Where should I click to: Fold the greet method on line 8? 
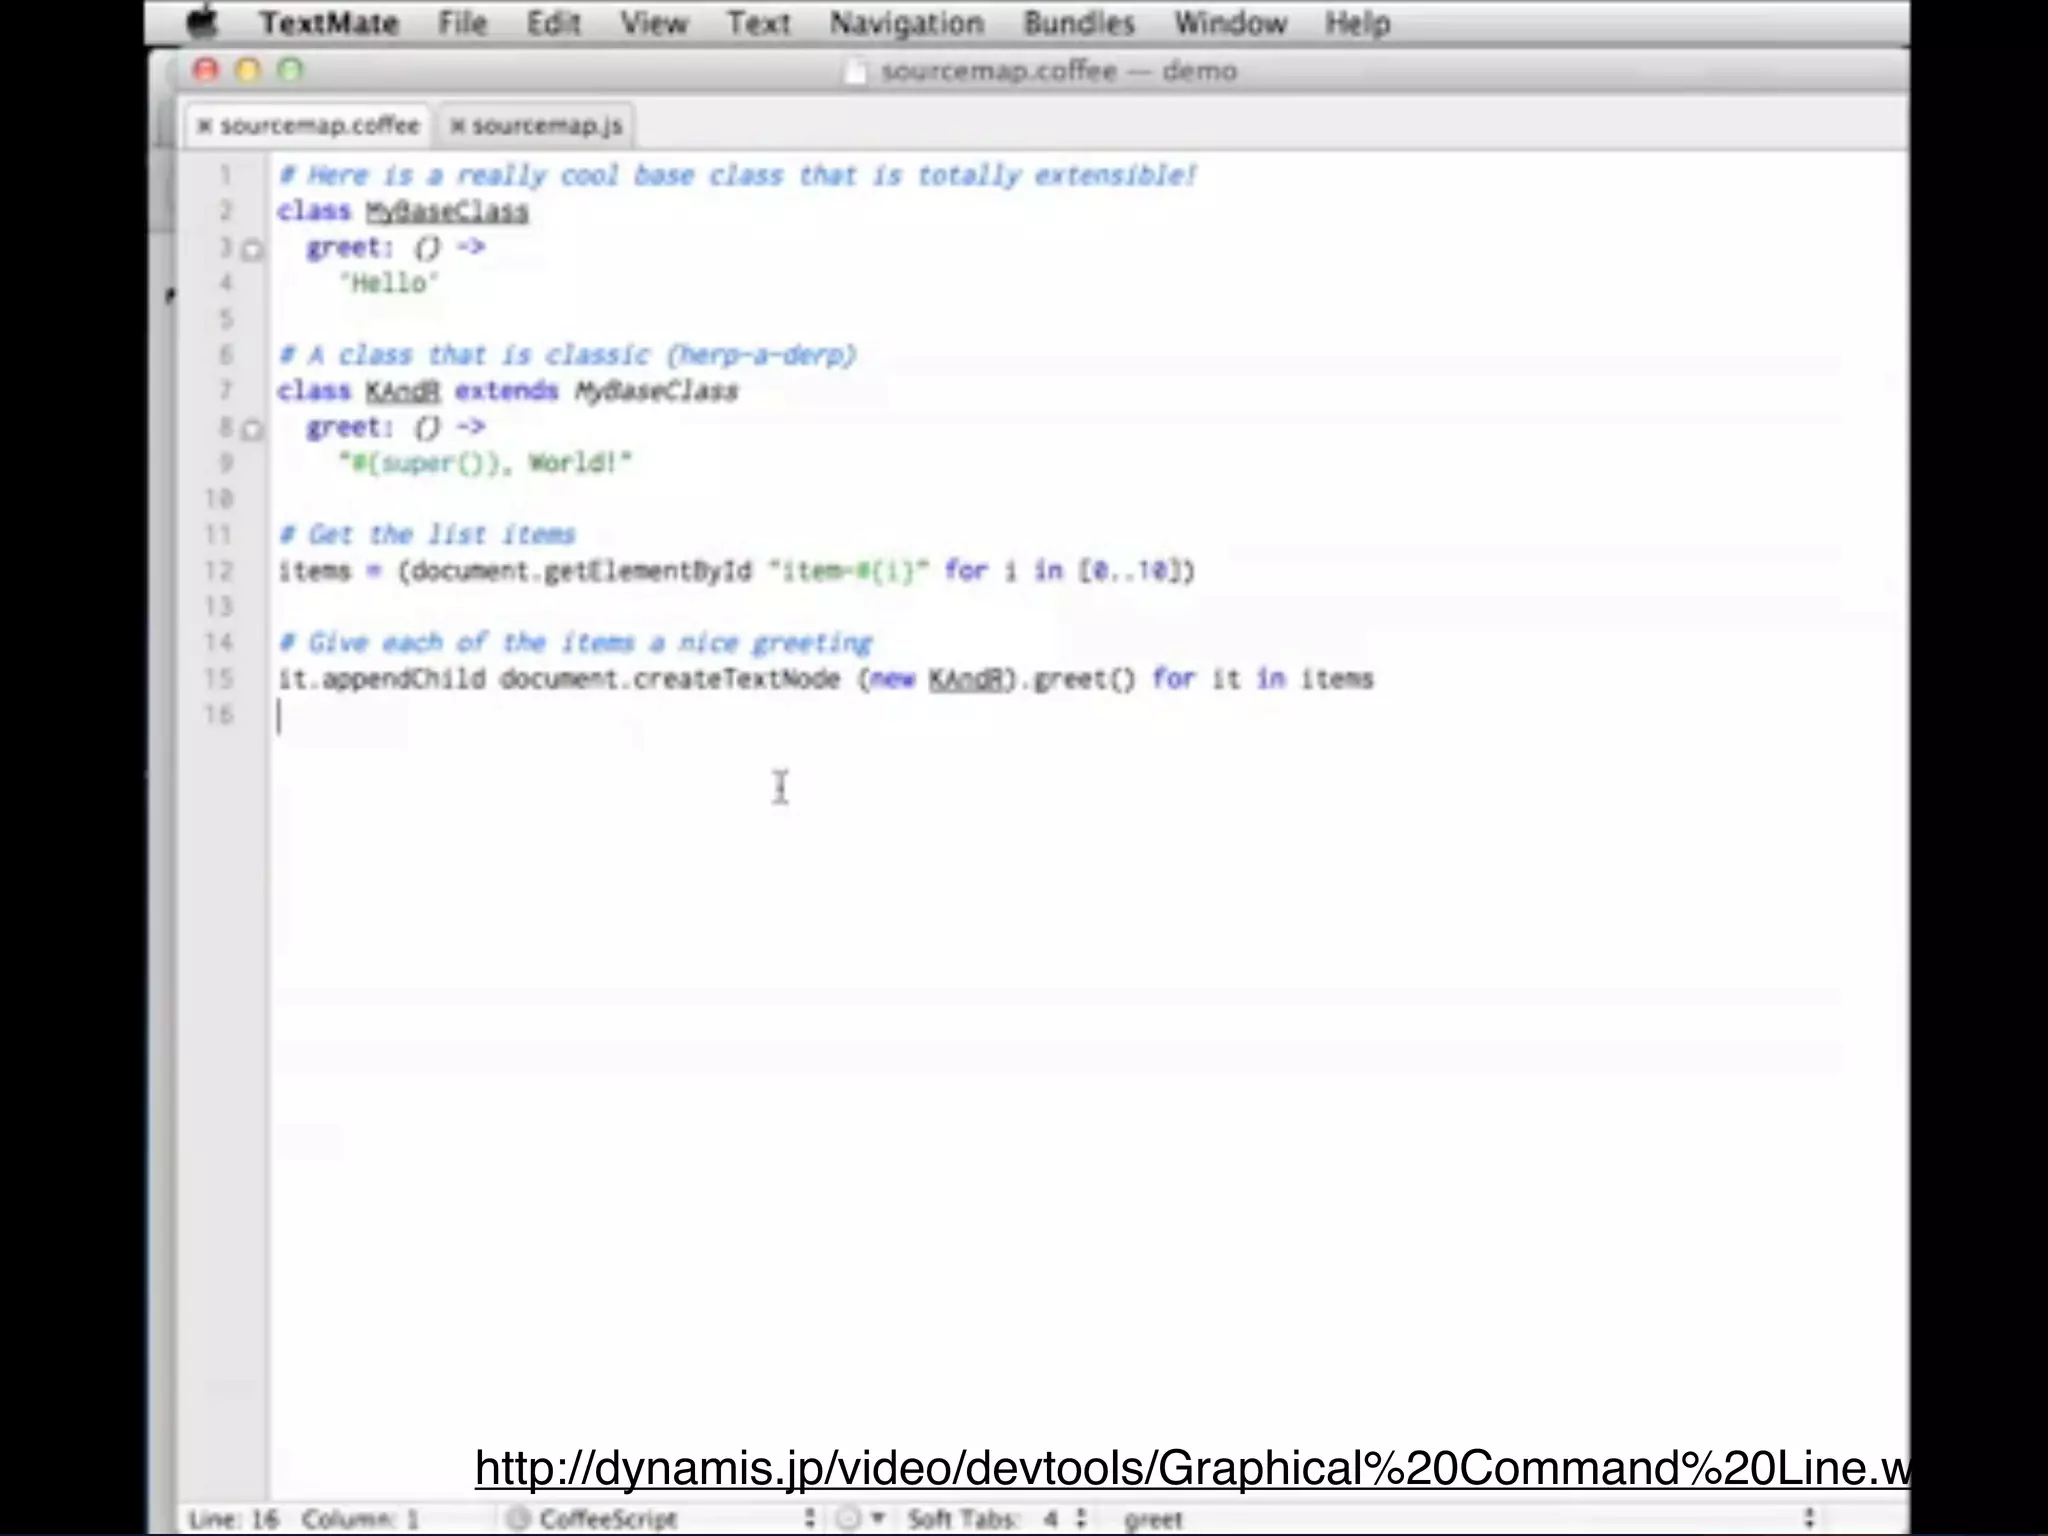[252, 429]
